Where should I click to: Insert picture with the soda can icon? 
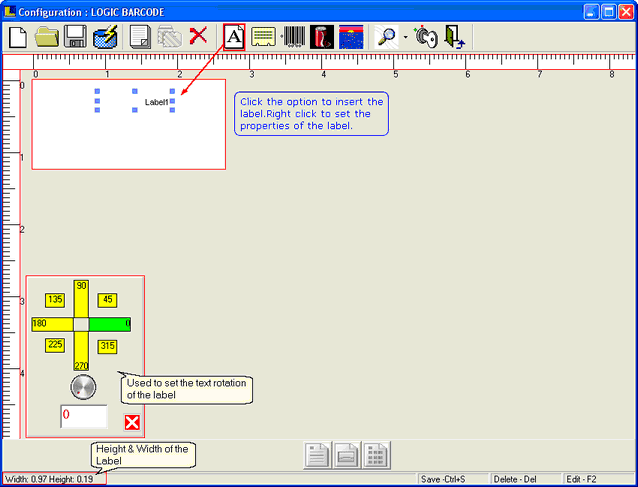(x=322, y=37)
